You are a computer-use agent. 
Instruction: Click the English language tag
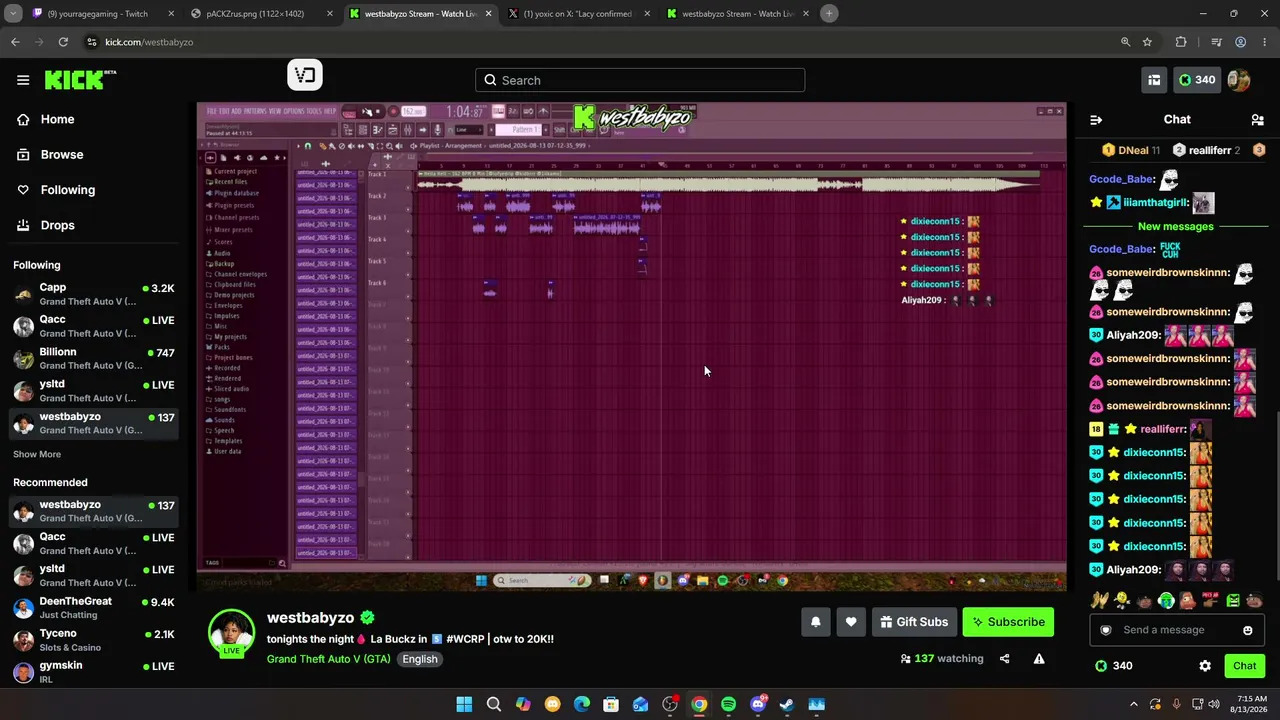point(420,659)
